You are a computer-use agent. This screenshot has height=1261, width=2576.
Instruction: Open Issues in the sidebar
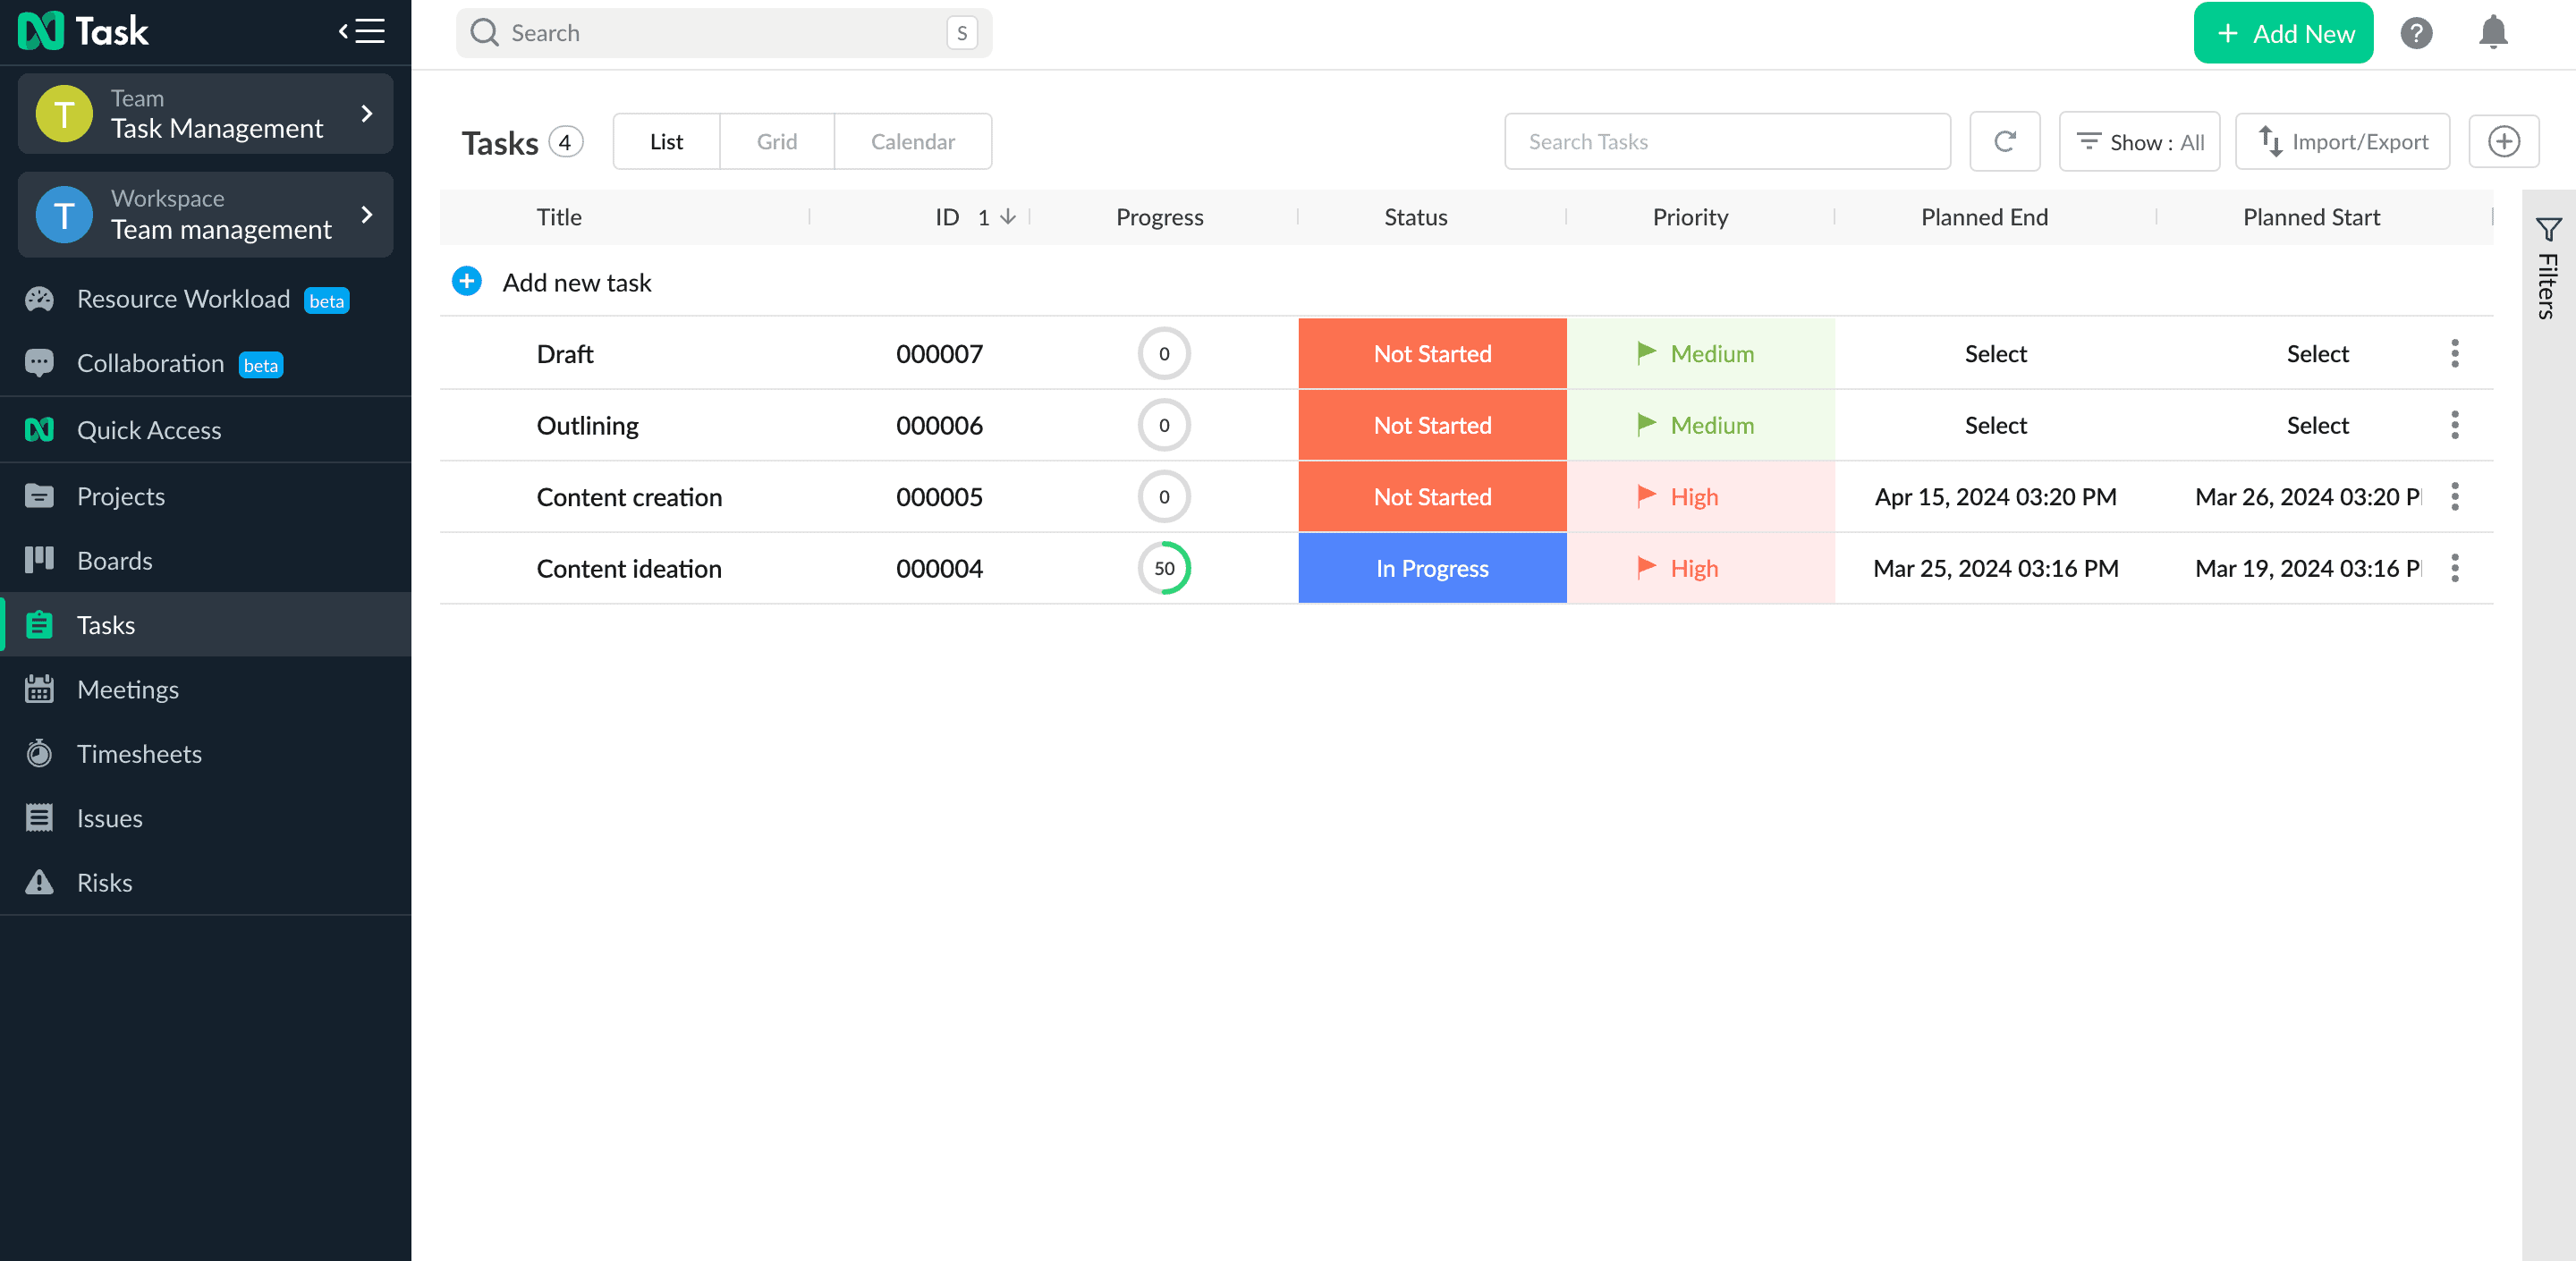[206, 819]
